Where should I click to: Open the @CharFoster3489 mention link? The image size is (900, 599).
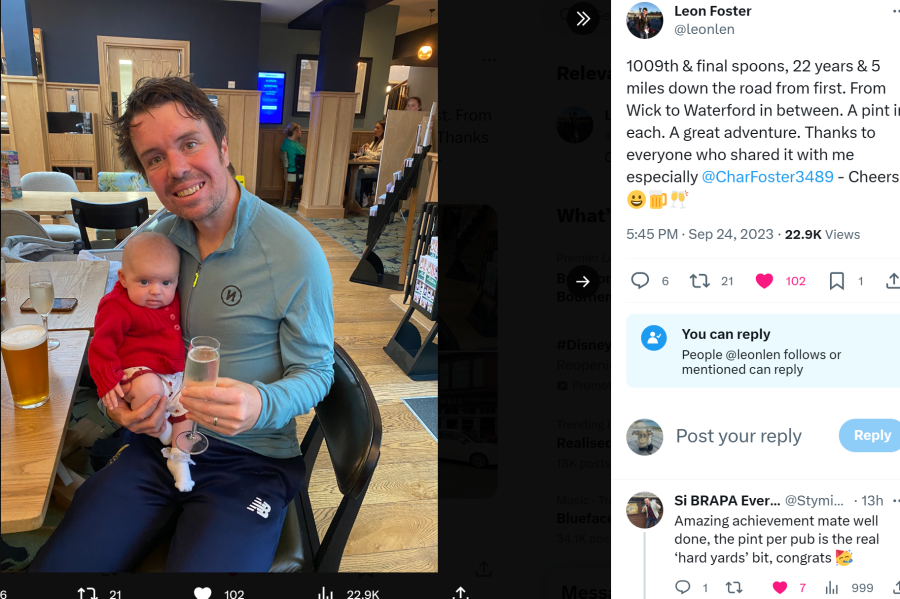(x=767, y=177)
